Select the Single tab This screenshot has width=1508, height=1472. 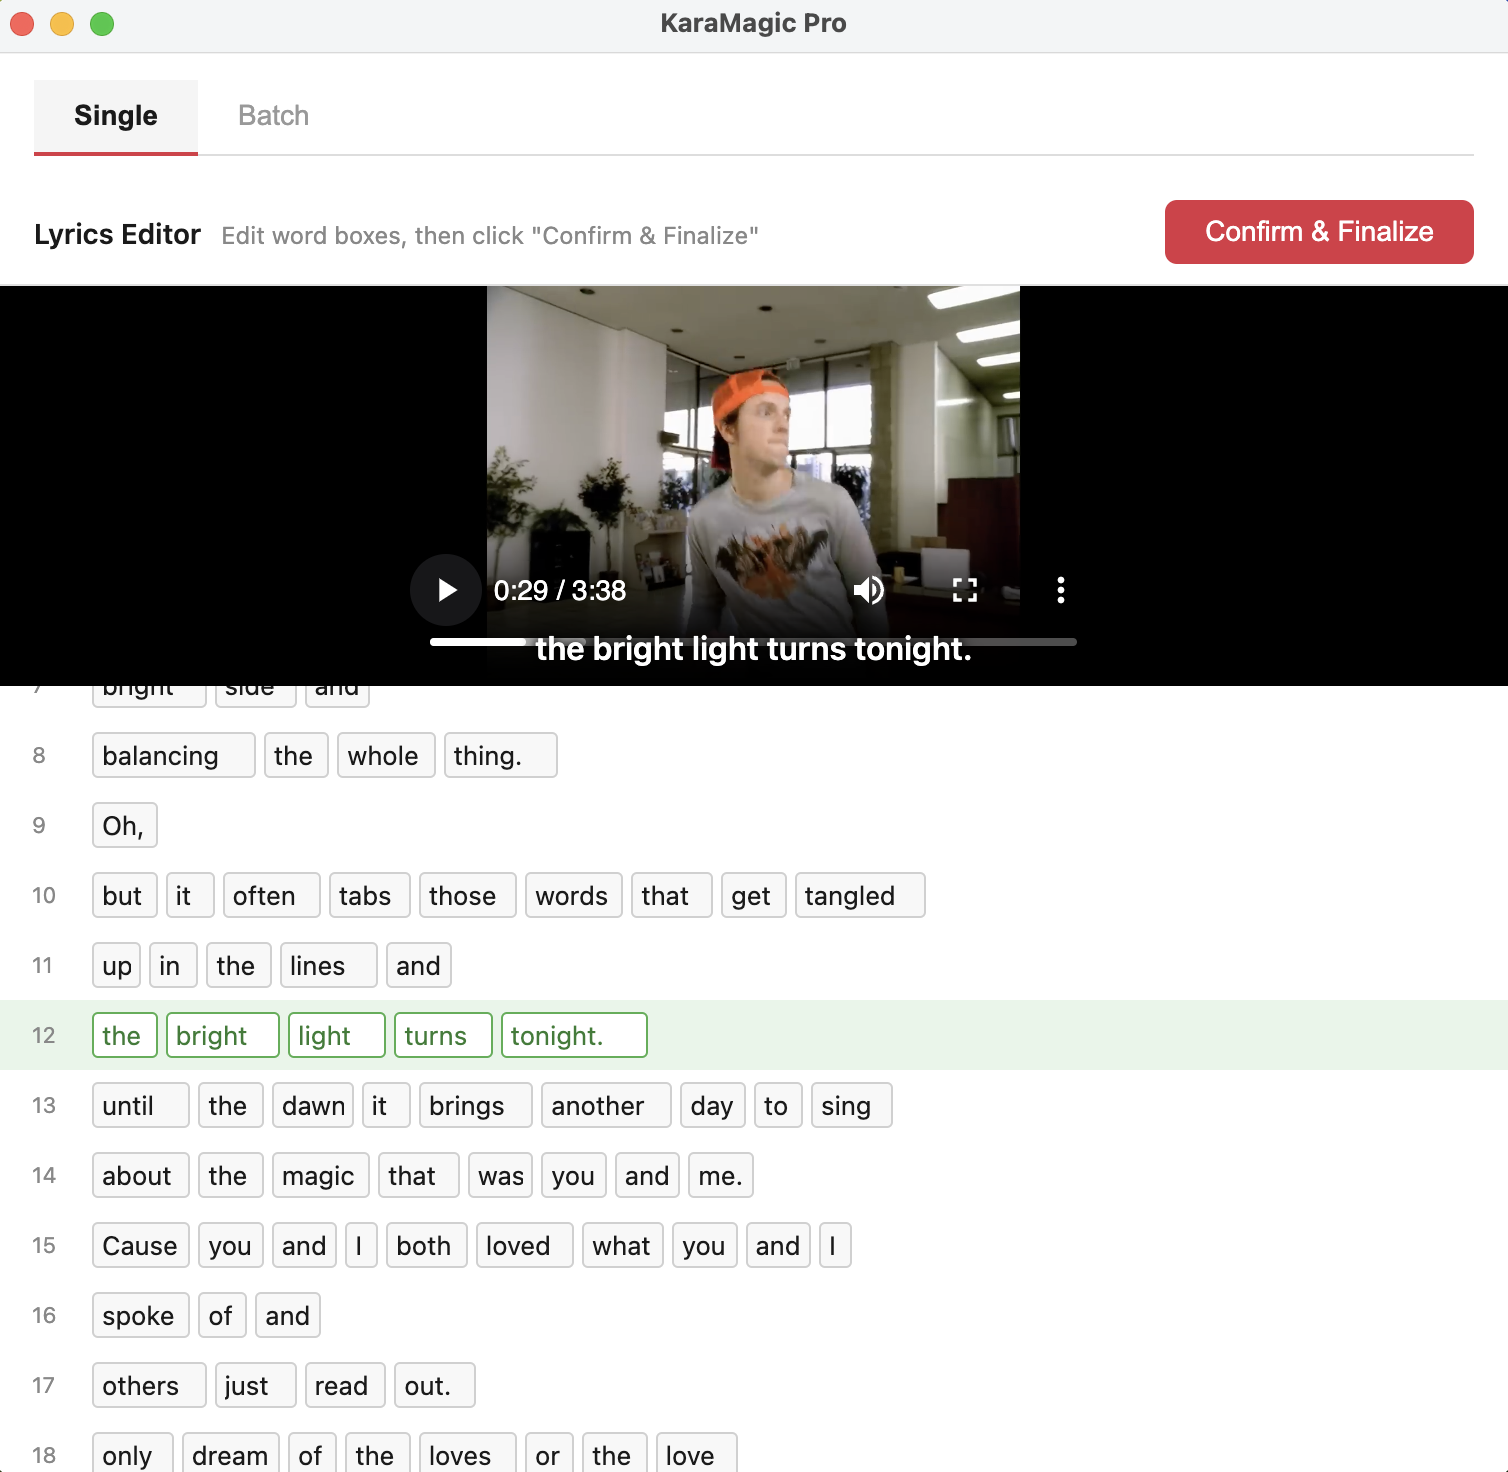116,116
